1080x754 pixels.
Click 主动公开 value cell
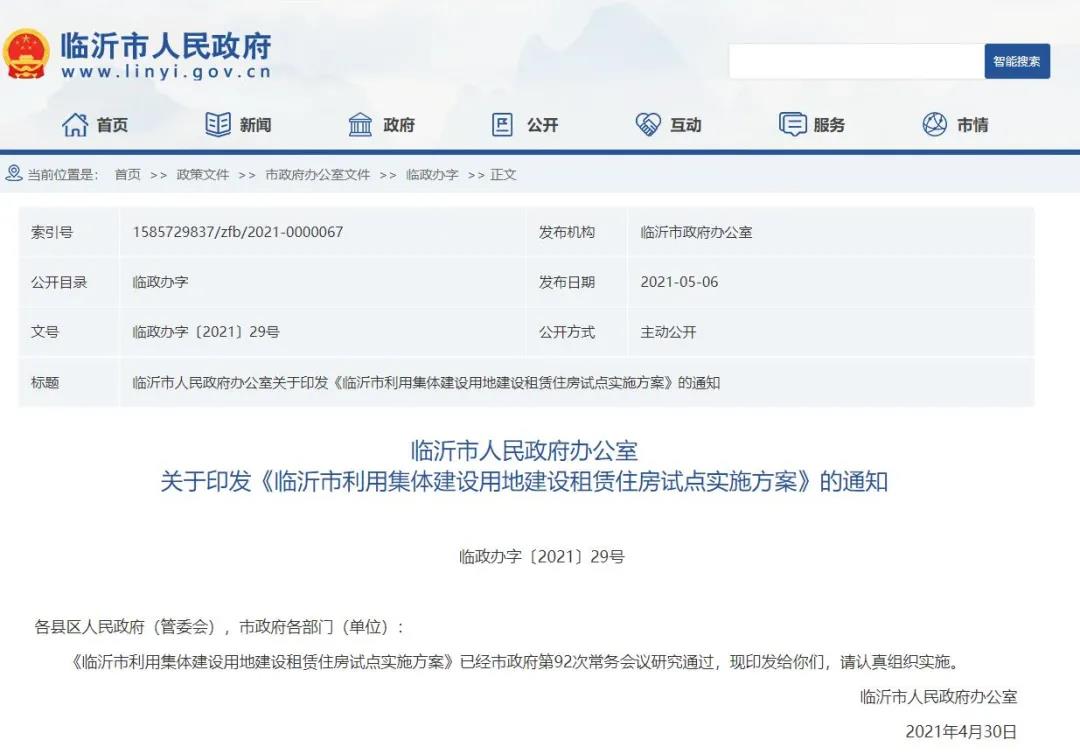click(x=831, y=332)
